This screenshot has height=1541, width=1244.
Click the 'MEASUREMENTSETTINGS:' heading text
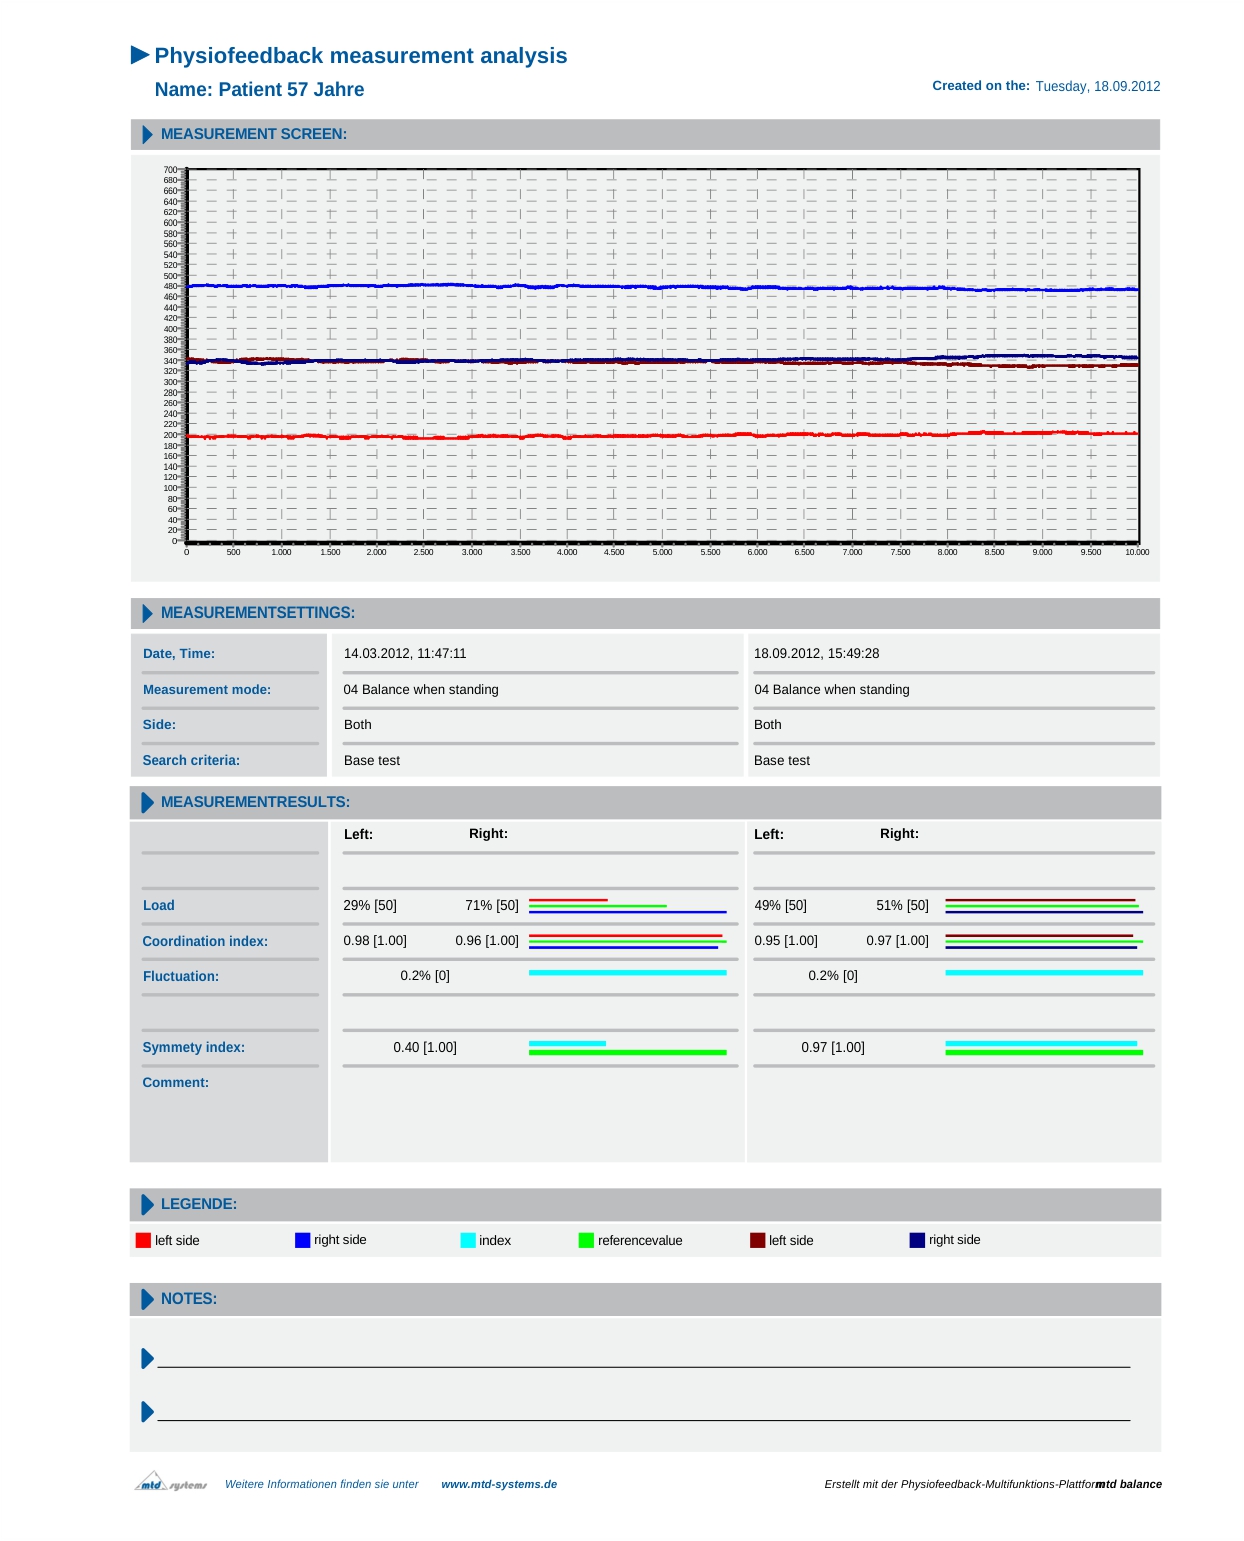258,613
